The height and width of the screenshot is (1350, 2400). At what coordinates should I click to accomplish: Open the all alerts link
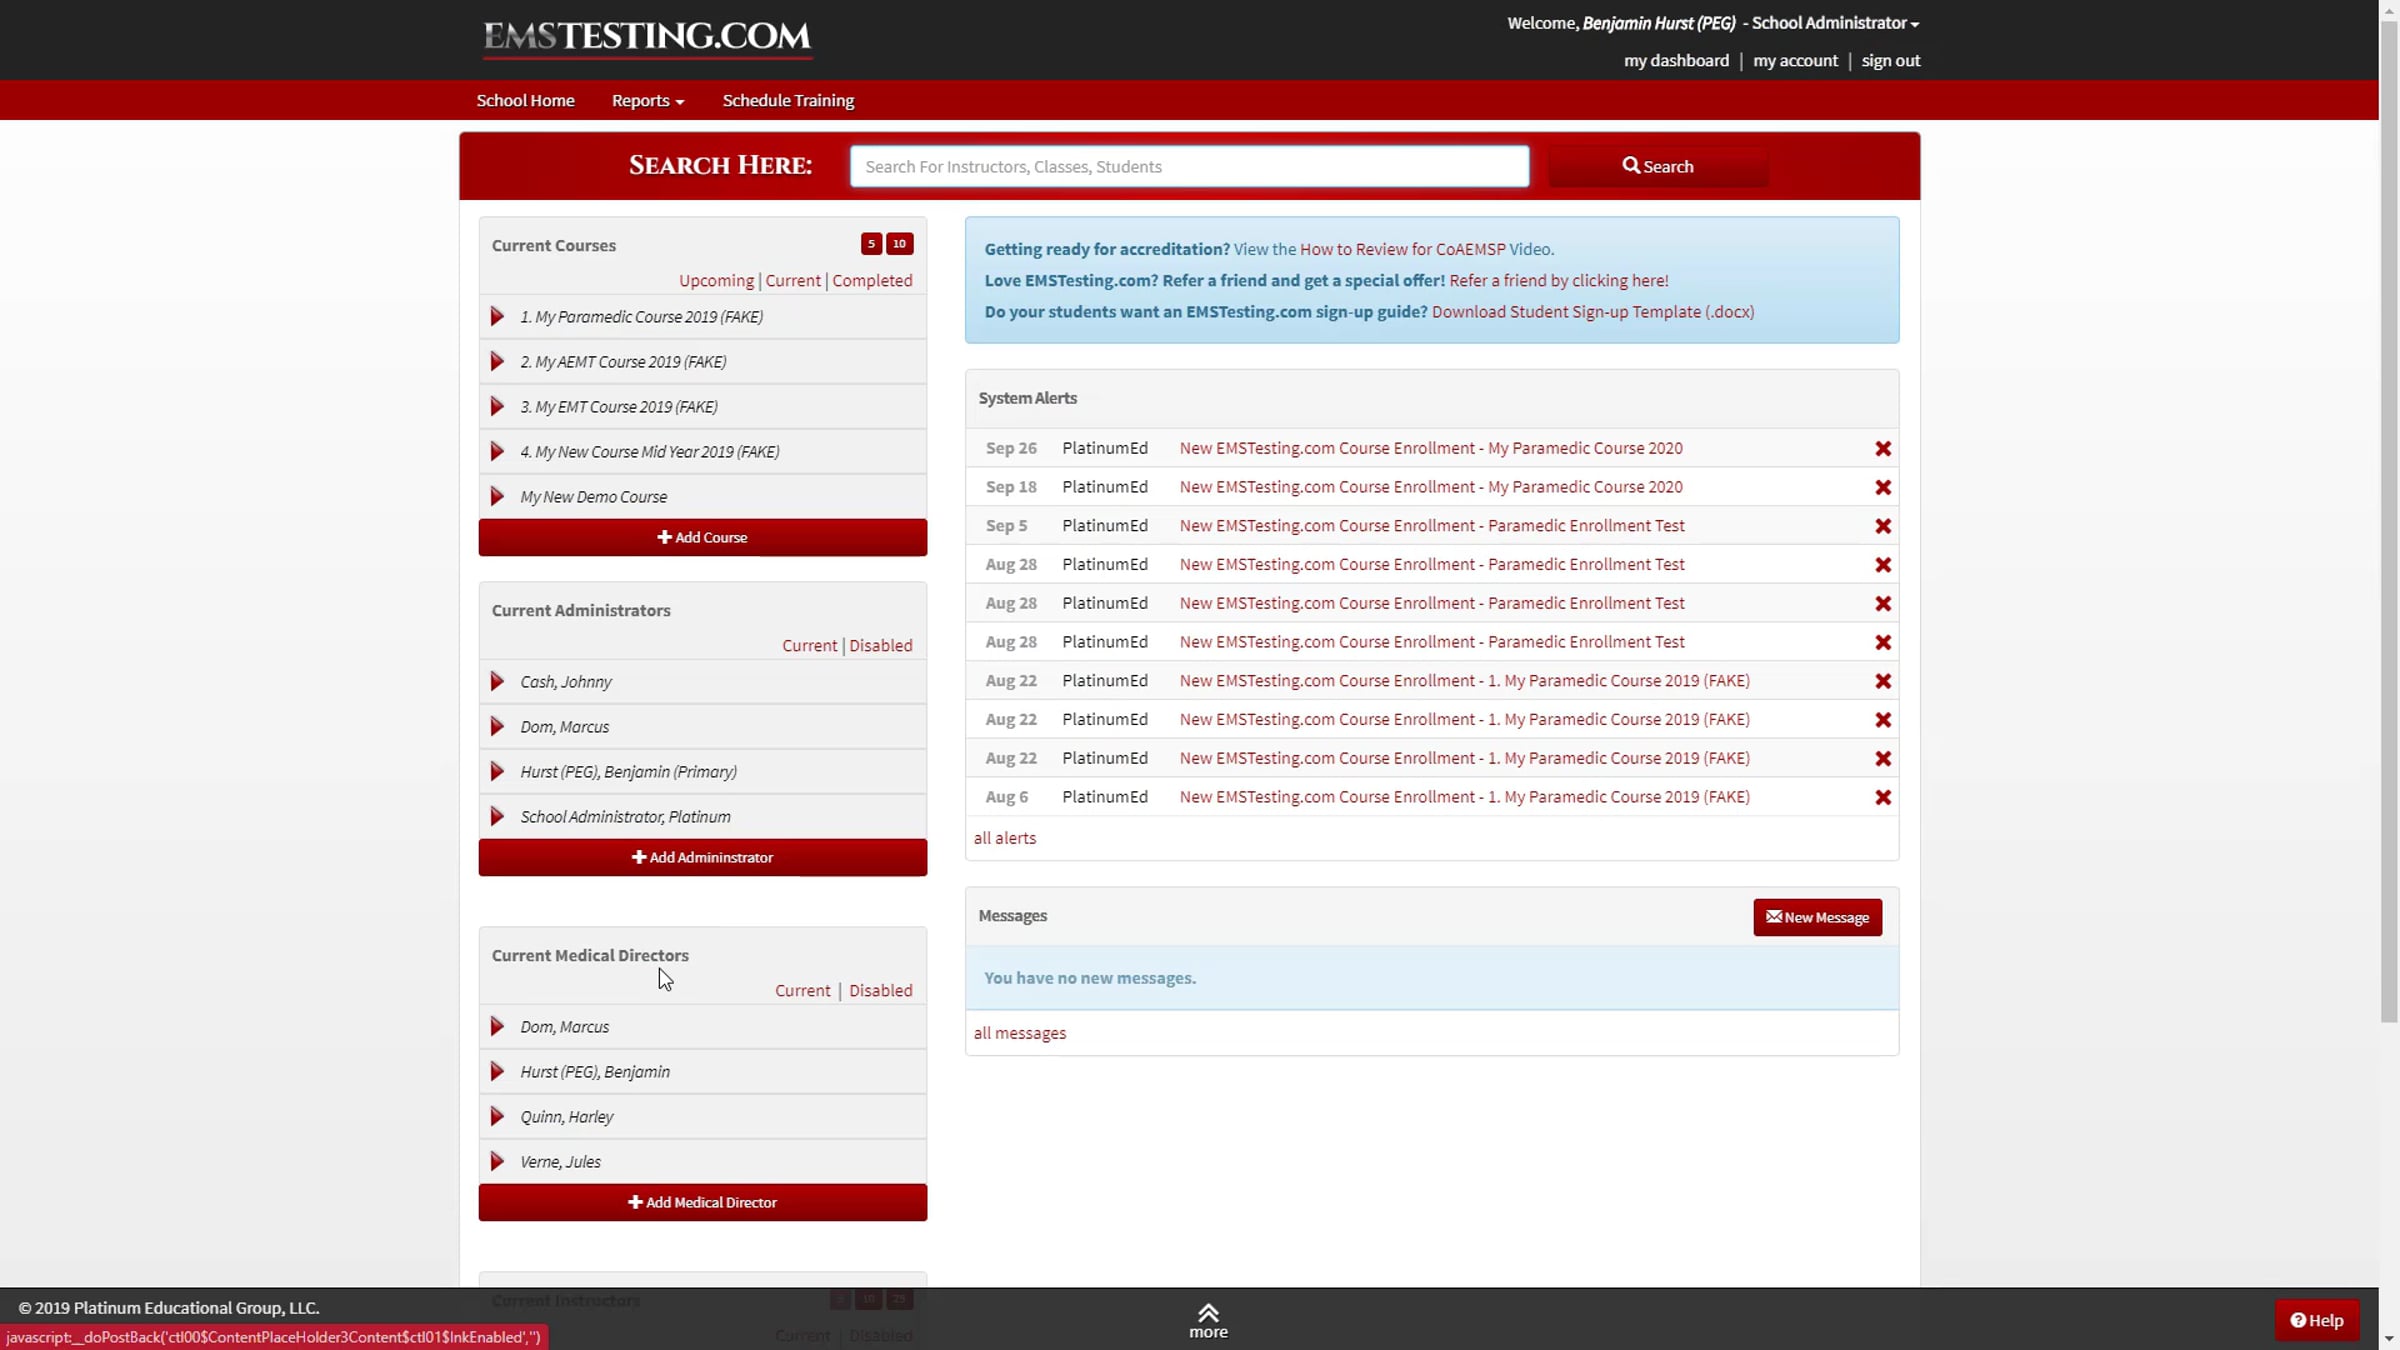pos(1004,839)
